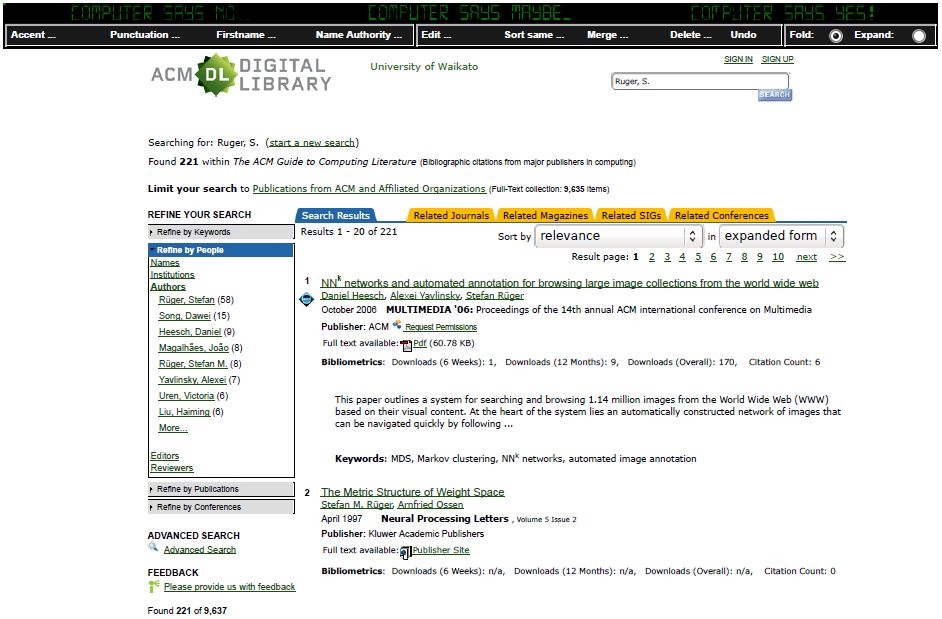Expand the Refine by Publications section
This screenshot has height=619, width=942.
[x=220, y=489]
